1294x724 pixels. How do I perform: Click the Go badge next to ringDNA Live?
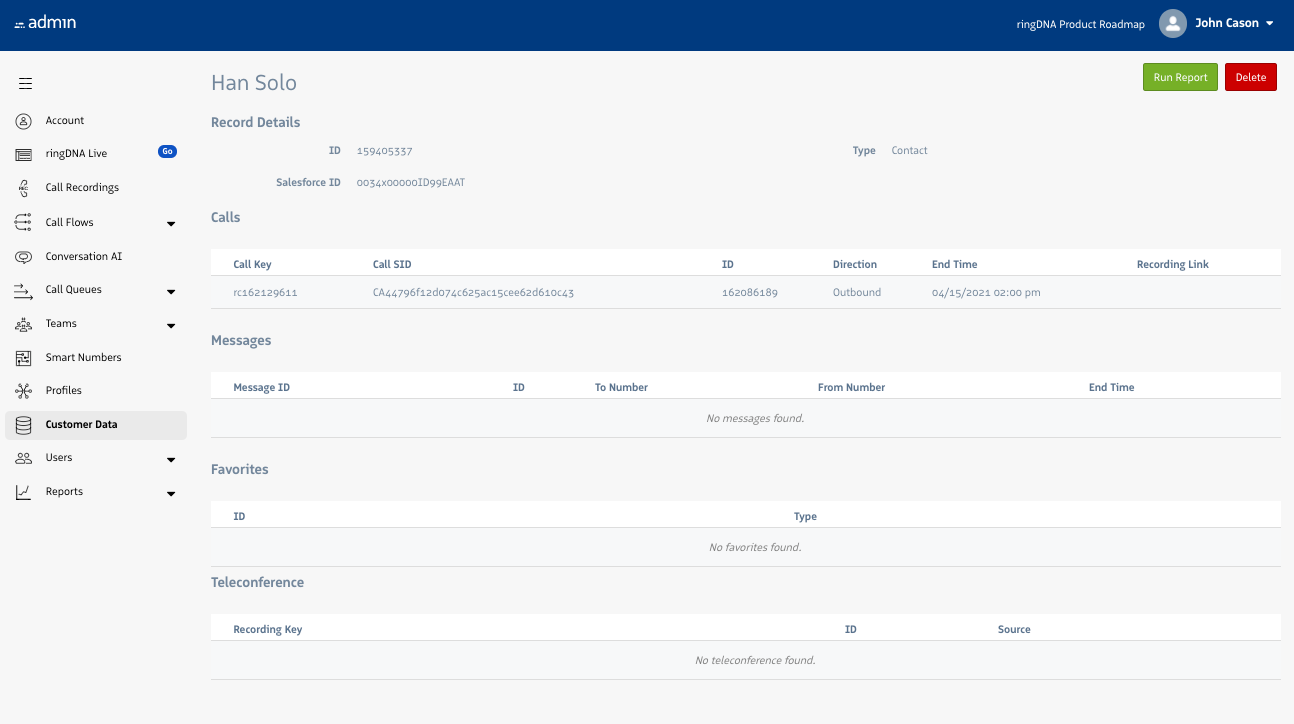(x=167, y=151)
